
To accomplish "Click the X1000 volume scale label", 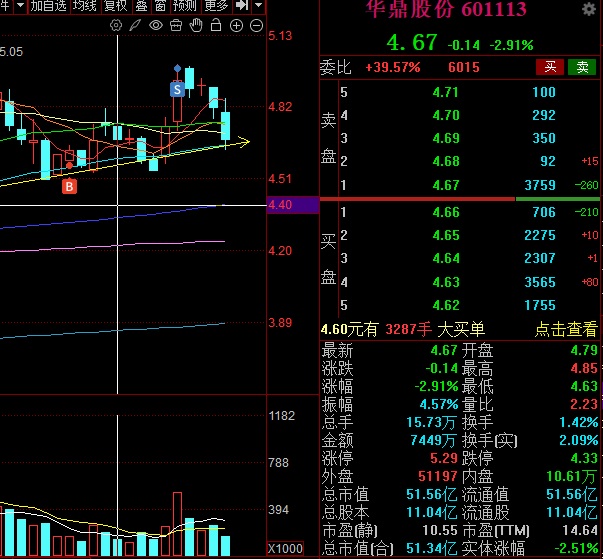I will [x=285, y=549].
